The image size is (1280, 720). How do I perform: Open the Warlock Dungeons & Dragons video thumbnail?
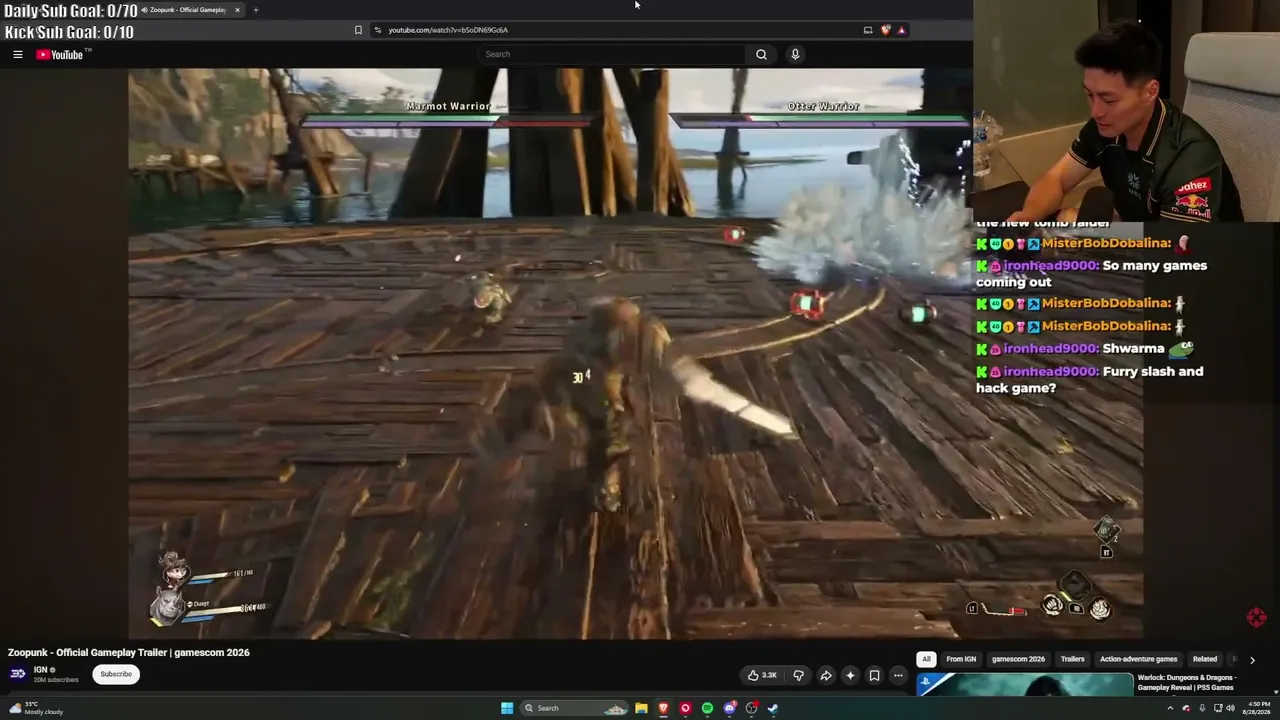click(1025, 685)
